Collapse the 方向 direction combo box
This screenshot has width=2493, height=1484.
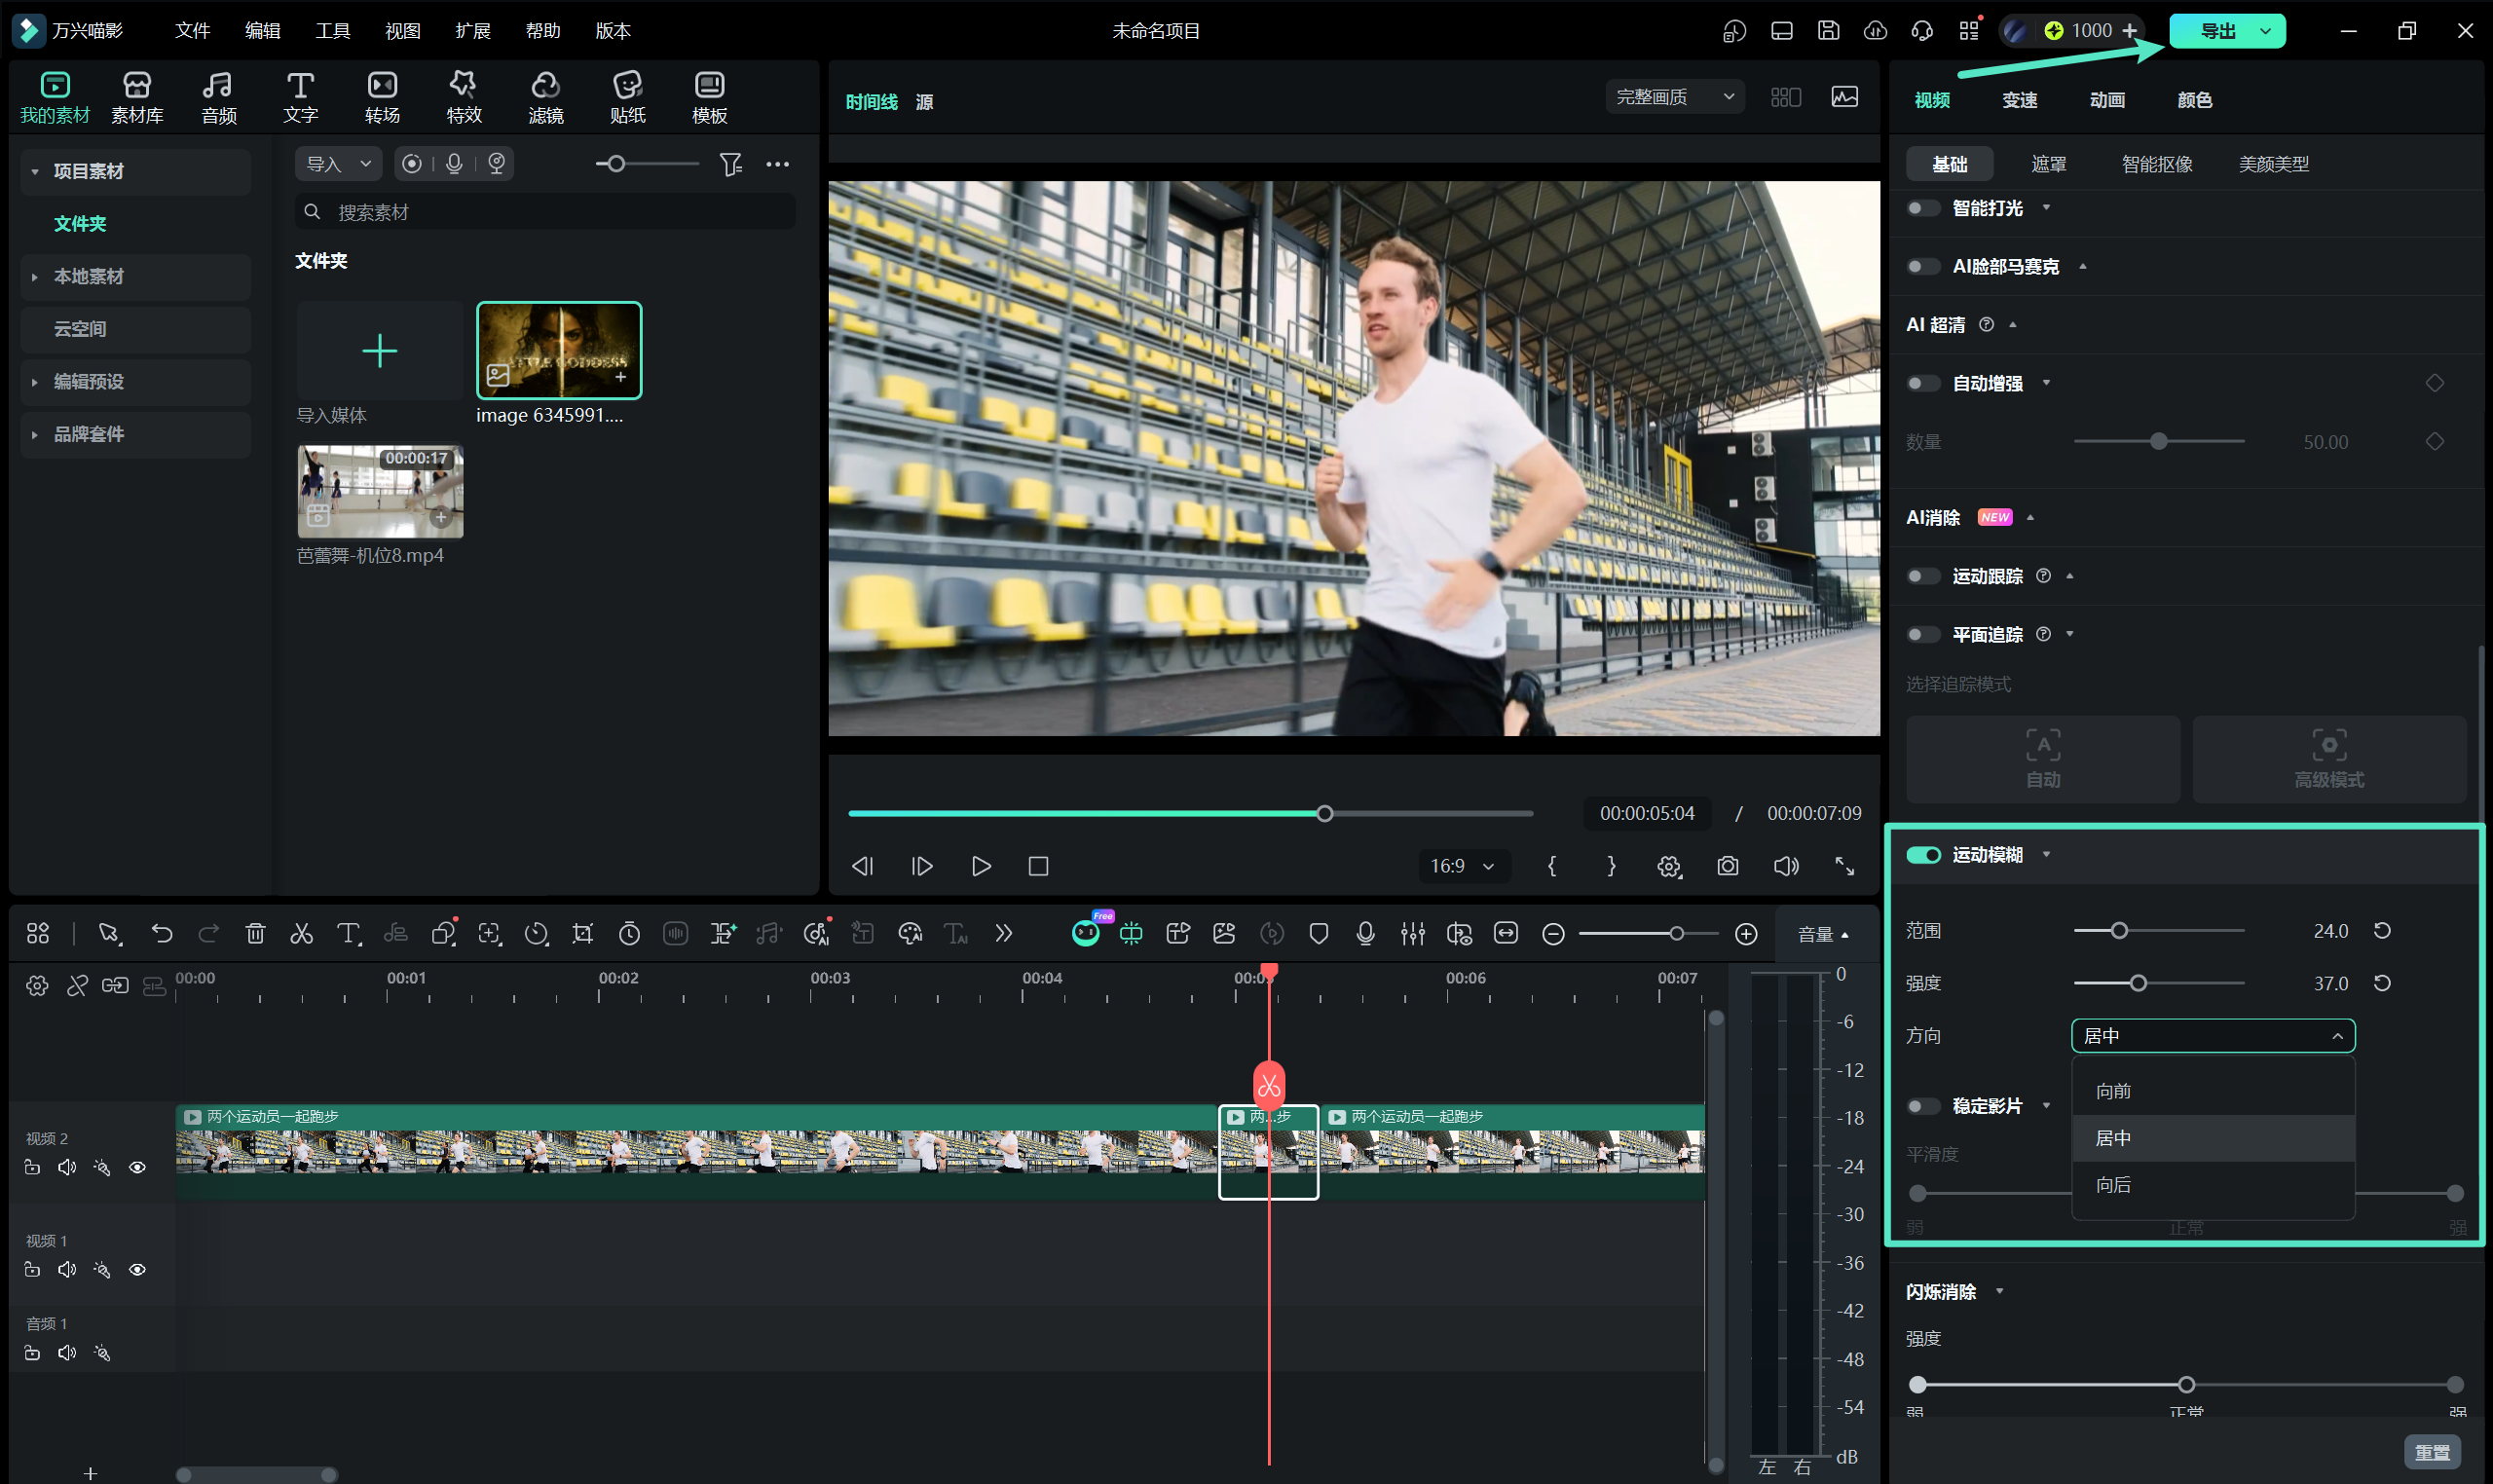[x=2213, y=1036]
